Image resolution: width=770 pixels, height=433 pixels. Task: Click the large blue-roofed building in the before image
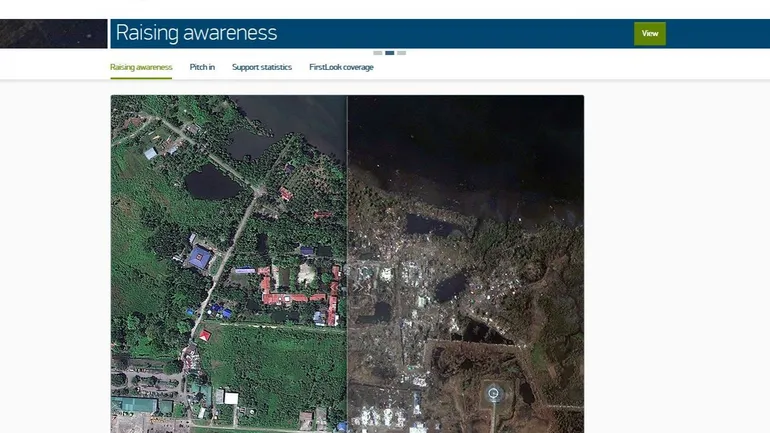coord(200,257)
